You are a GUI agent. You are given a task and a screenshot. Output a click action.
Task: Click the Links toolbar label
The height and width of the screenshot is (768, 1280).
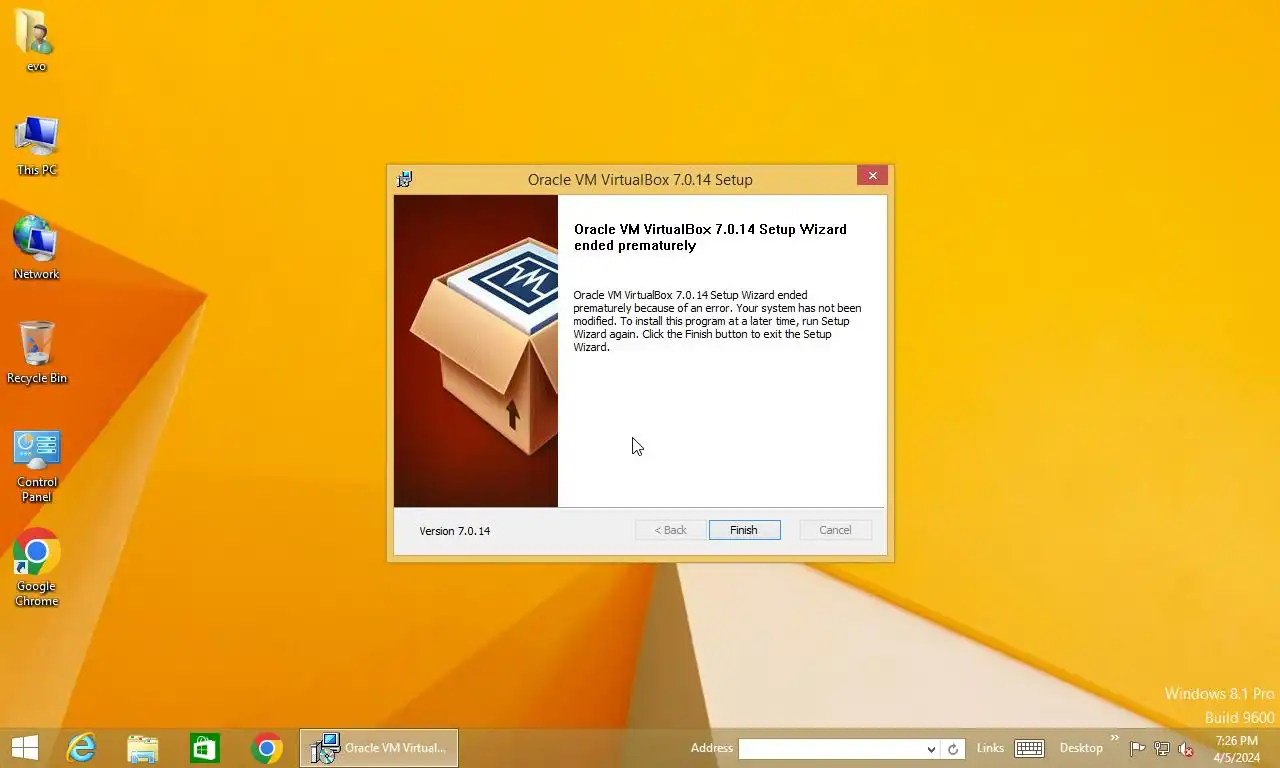(x=990, y=748)
